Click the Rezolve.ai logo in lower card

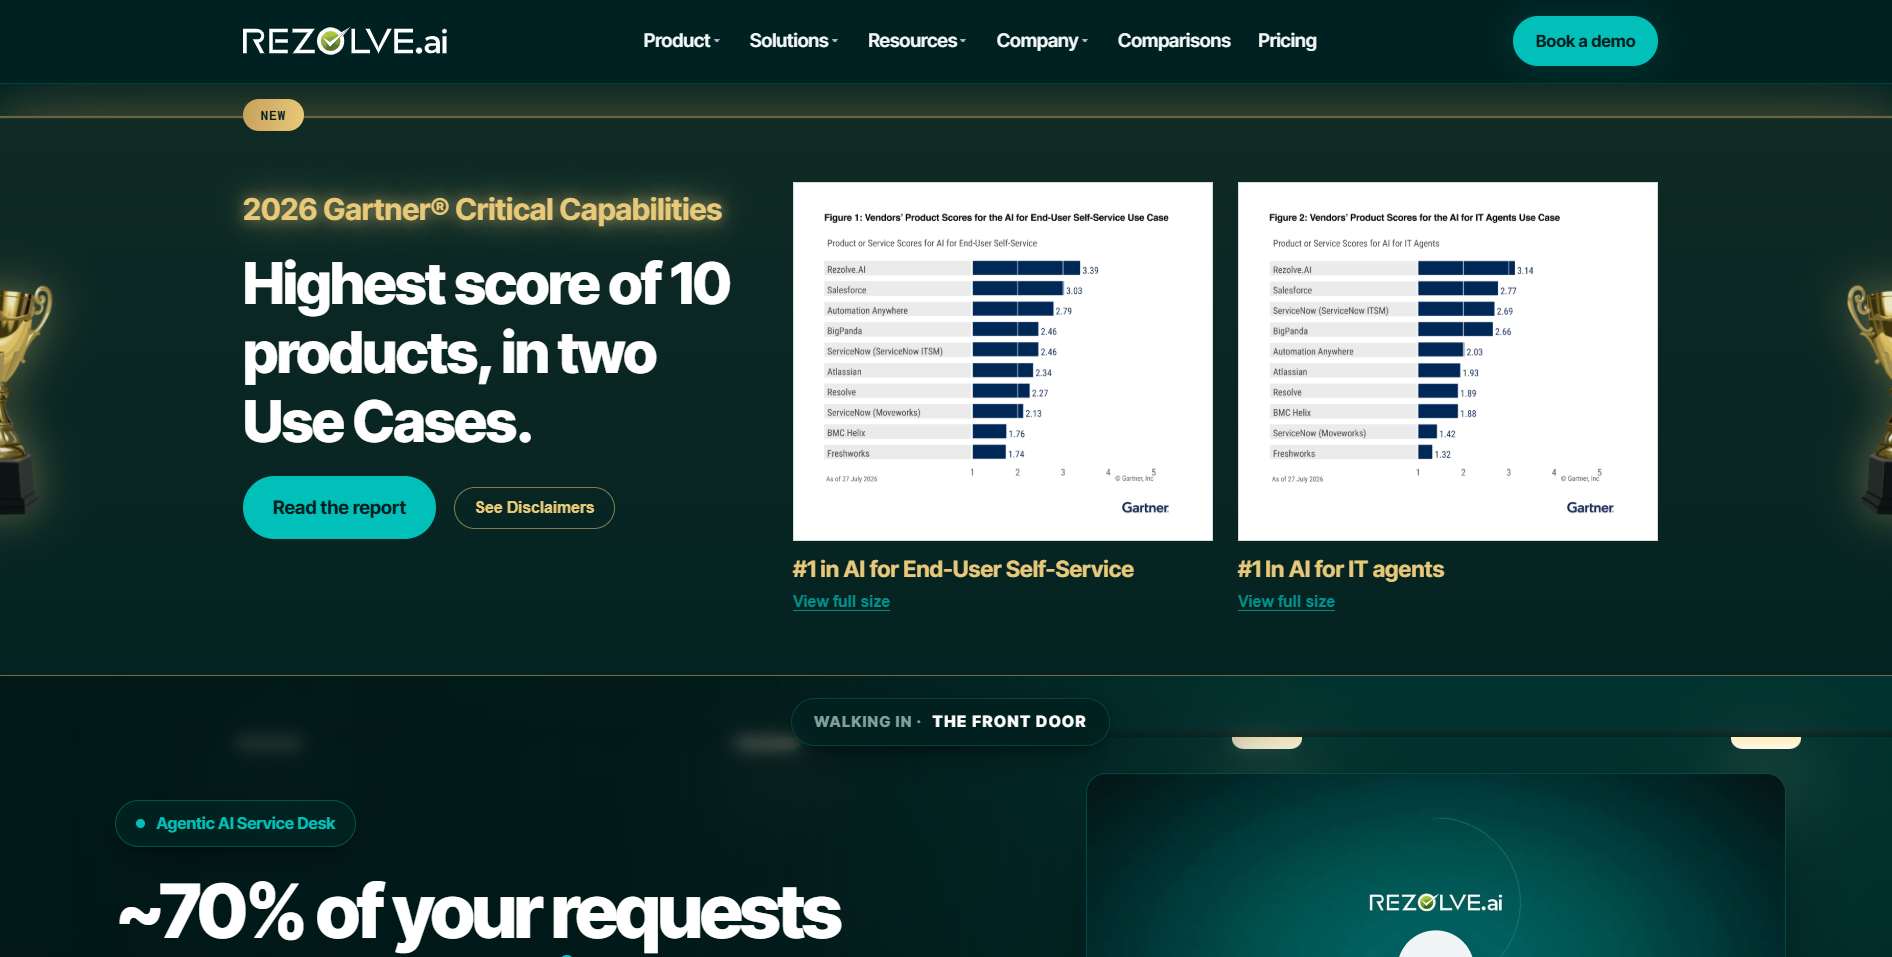[x=1435, y=903]
